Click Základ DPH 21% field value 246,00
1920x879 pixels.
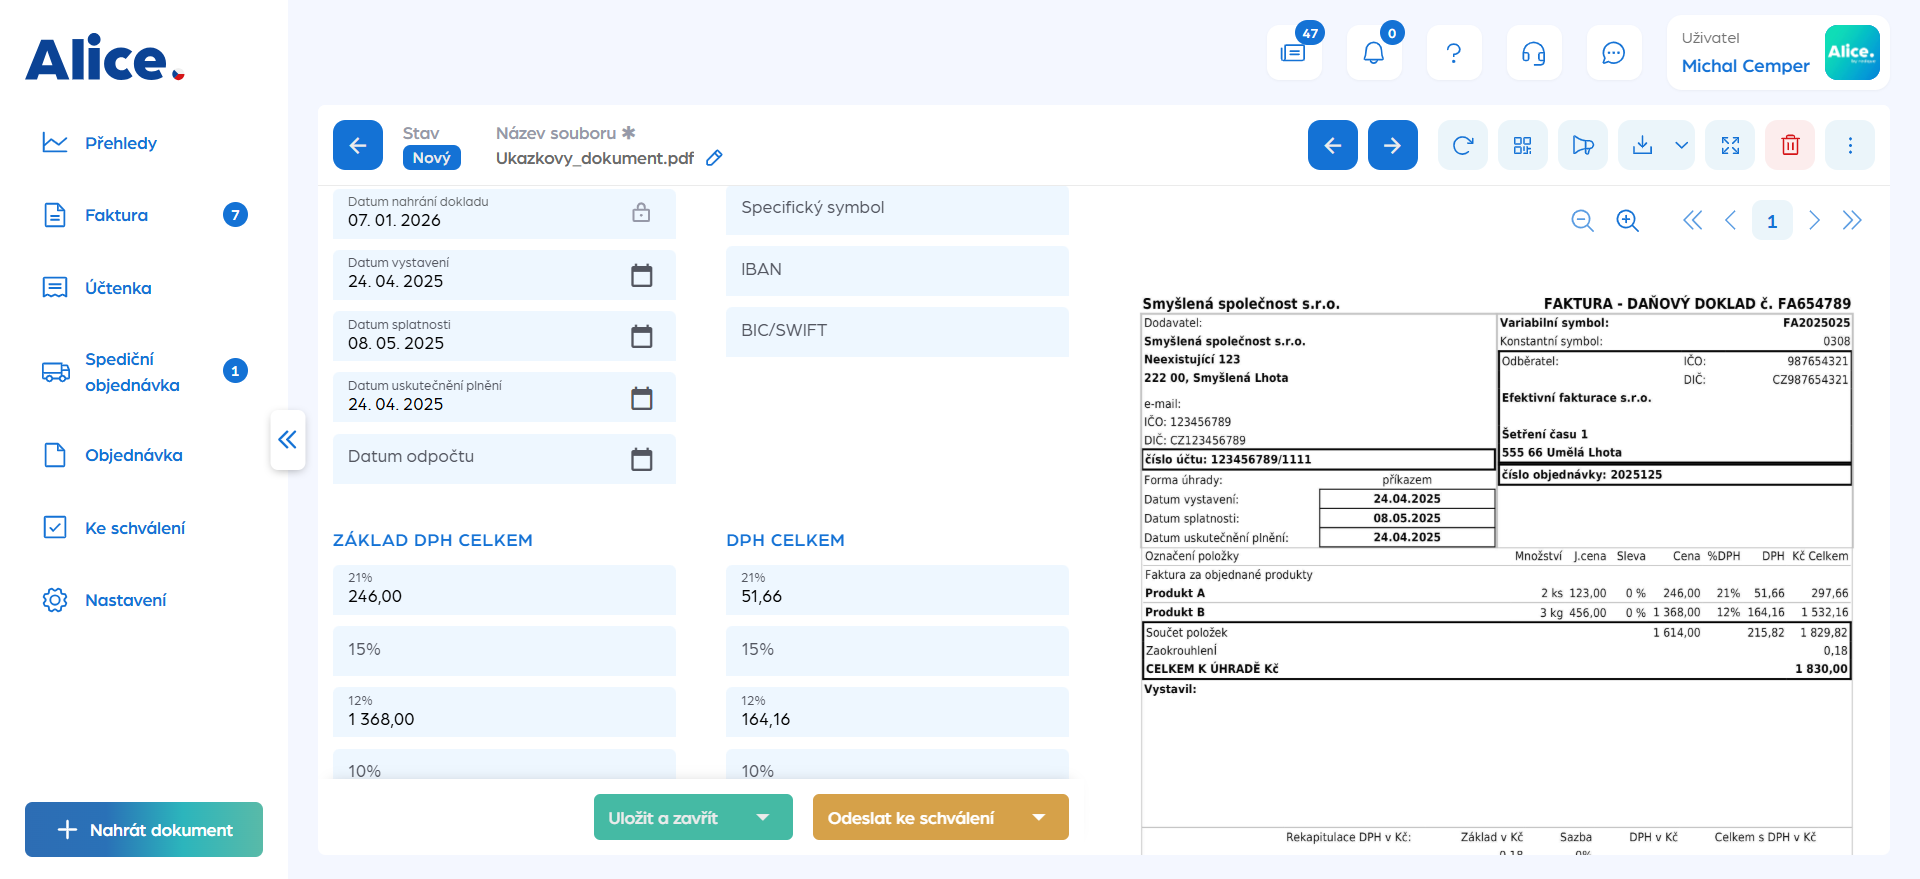pyautogui.click(x=504, y=590)
